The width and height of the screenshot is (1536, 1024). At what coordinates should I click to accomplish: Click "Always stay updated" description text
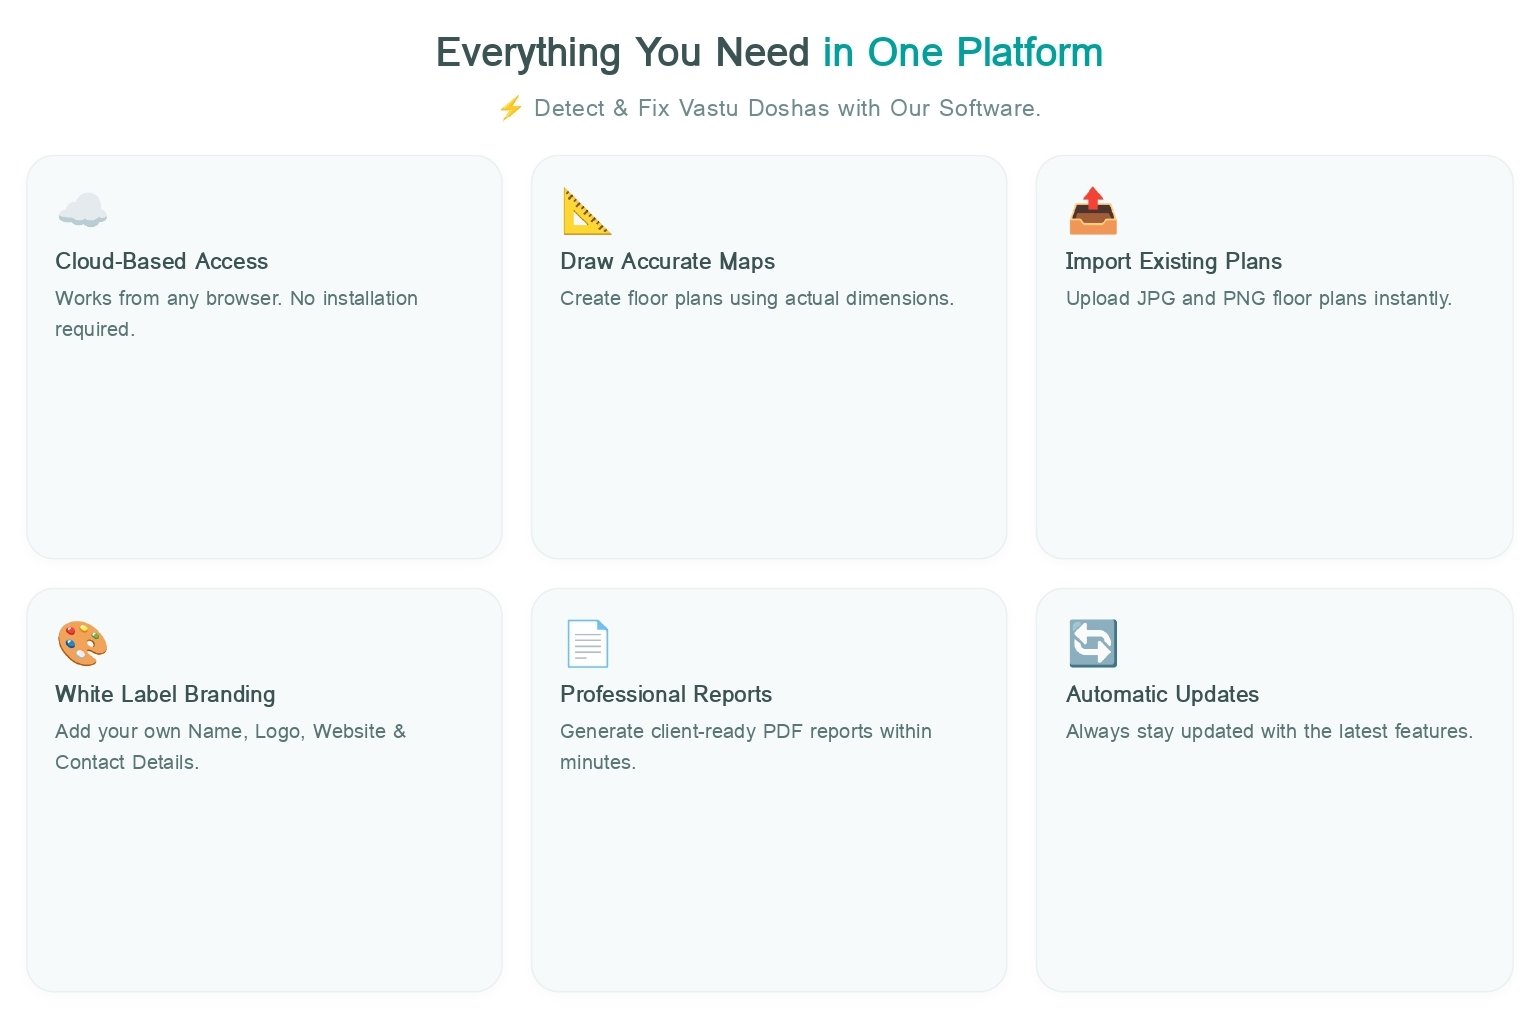pos(1269,731)
